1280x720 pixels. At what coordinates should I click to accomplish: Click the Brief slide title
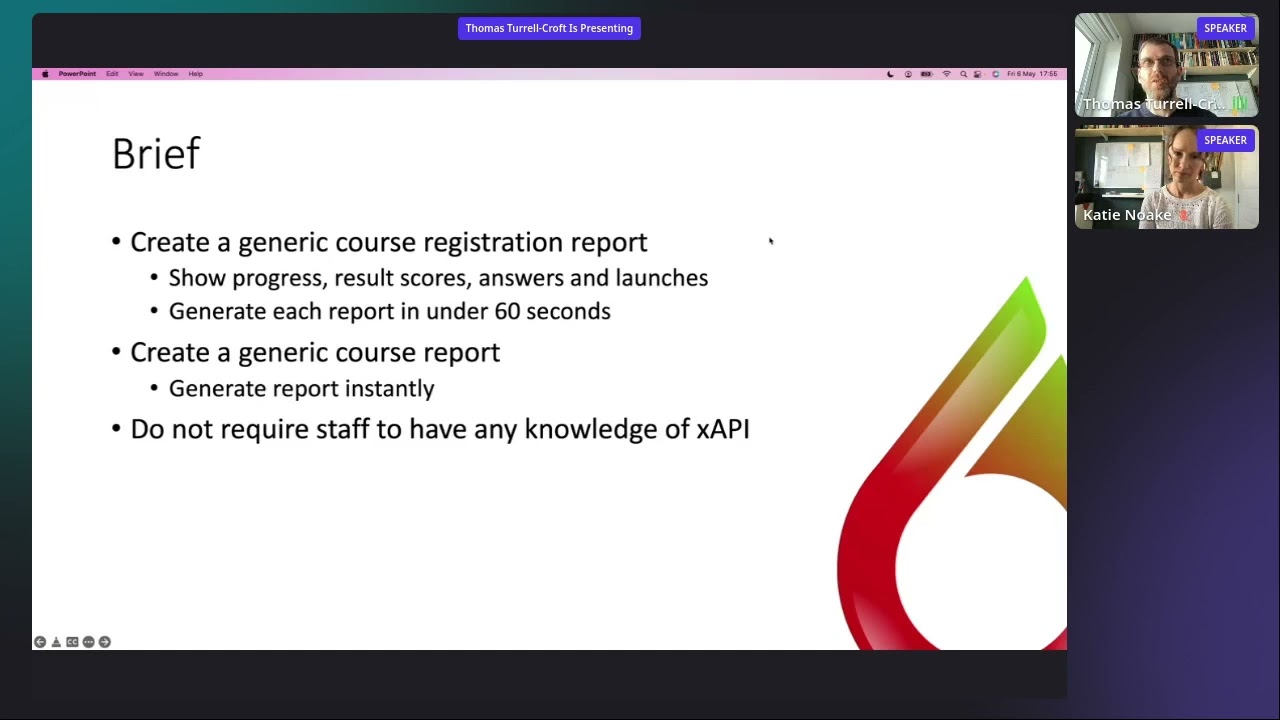pos(156,154)
